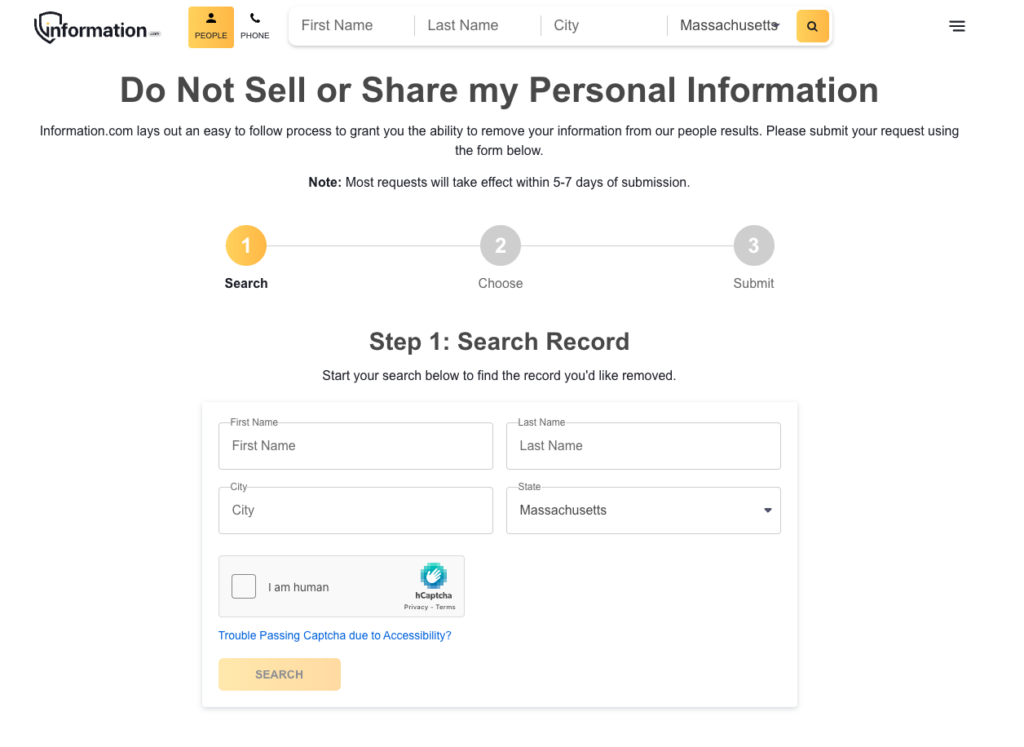1024x747 pixels.
Task: Select the PEOPLE search icon
Action: [x=210, y=26]
